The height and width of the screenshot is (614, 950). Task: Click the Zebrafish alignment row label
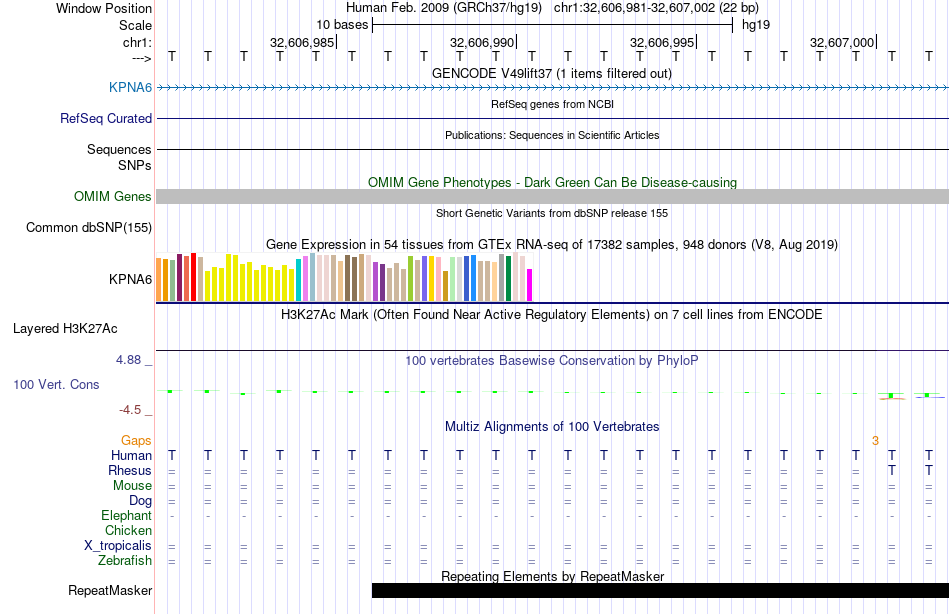coord(125,561)
